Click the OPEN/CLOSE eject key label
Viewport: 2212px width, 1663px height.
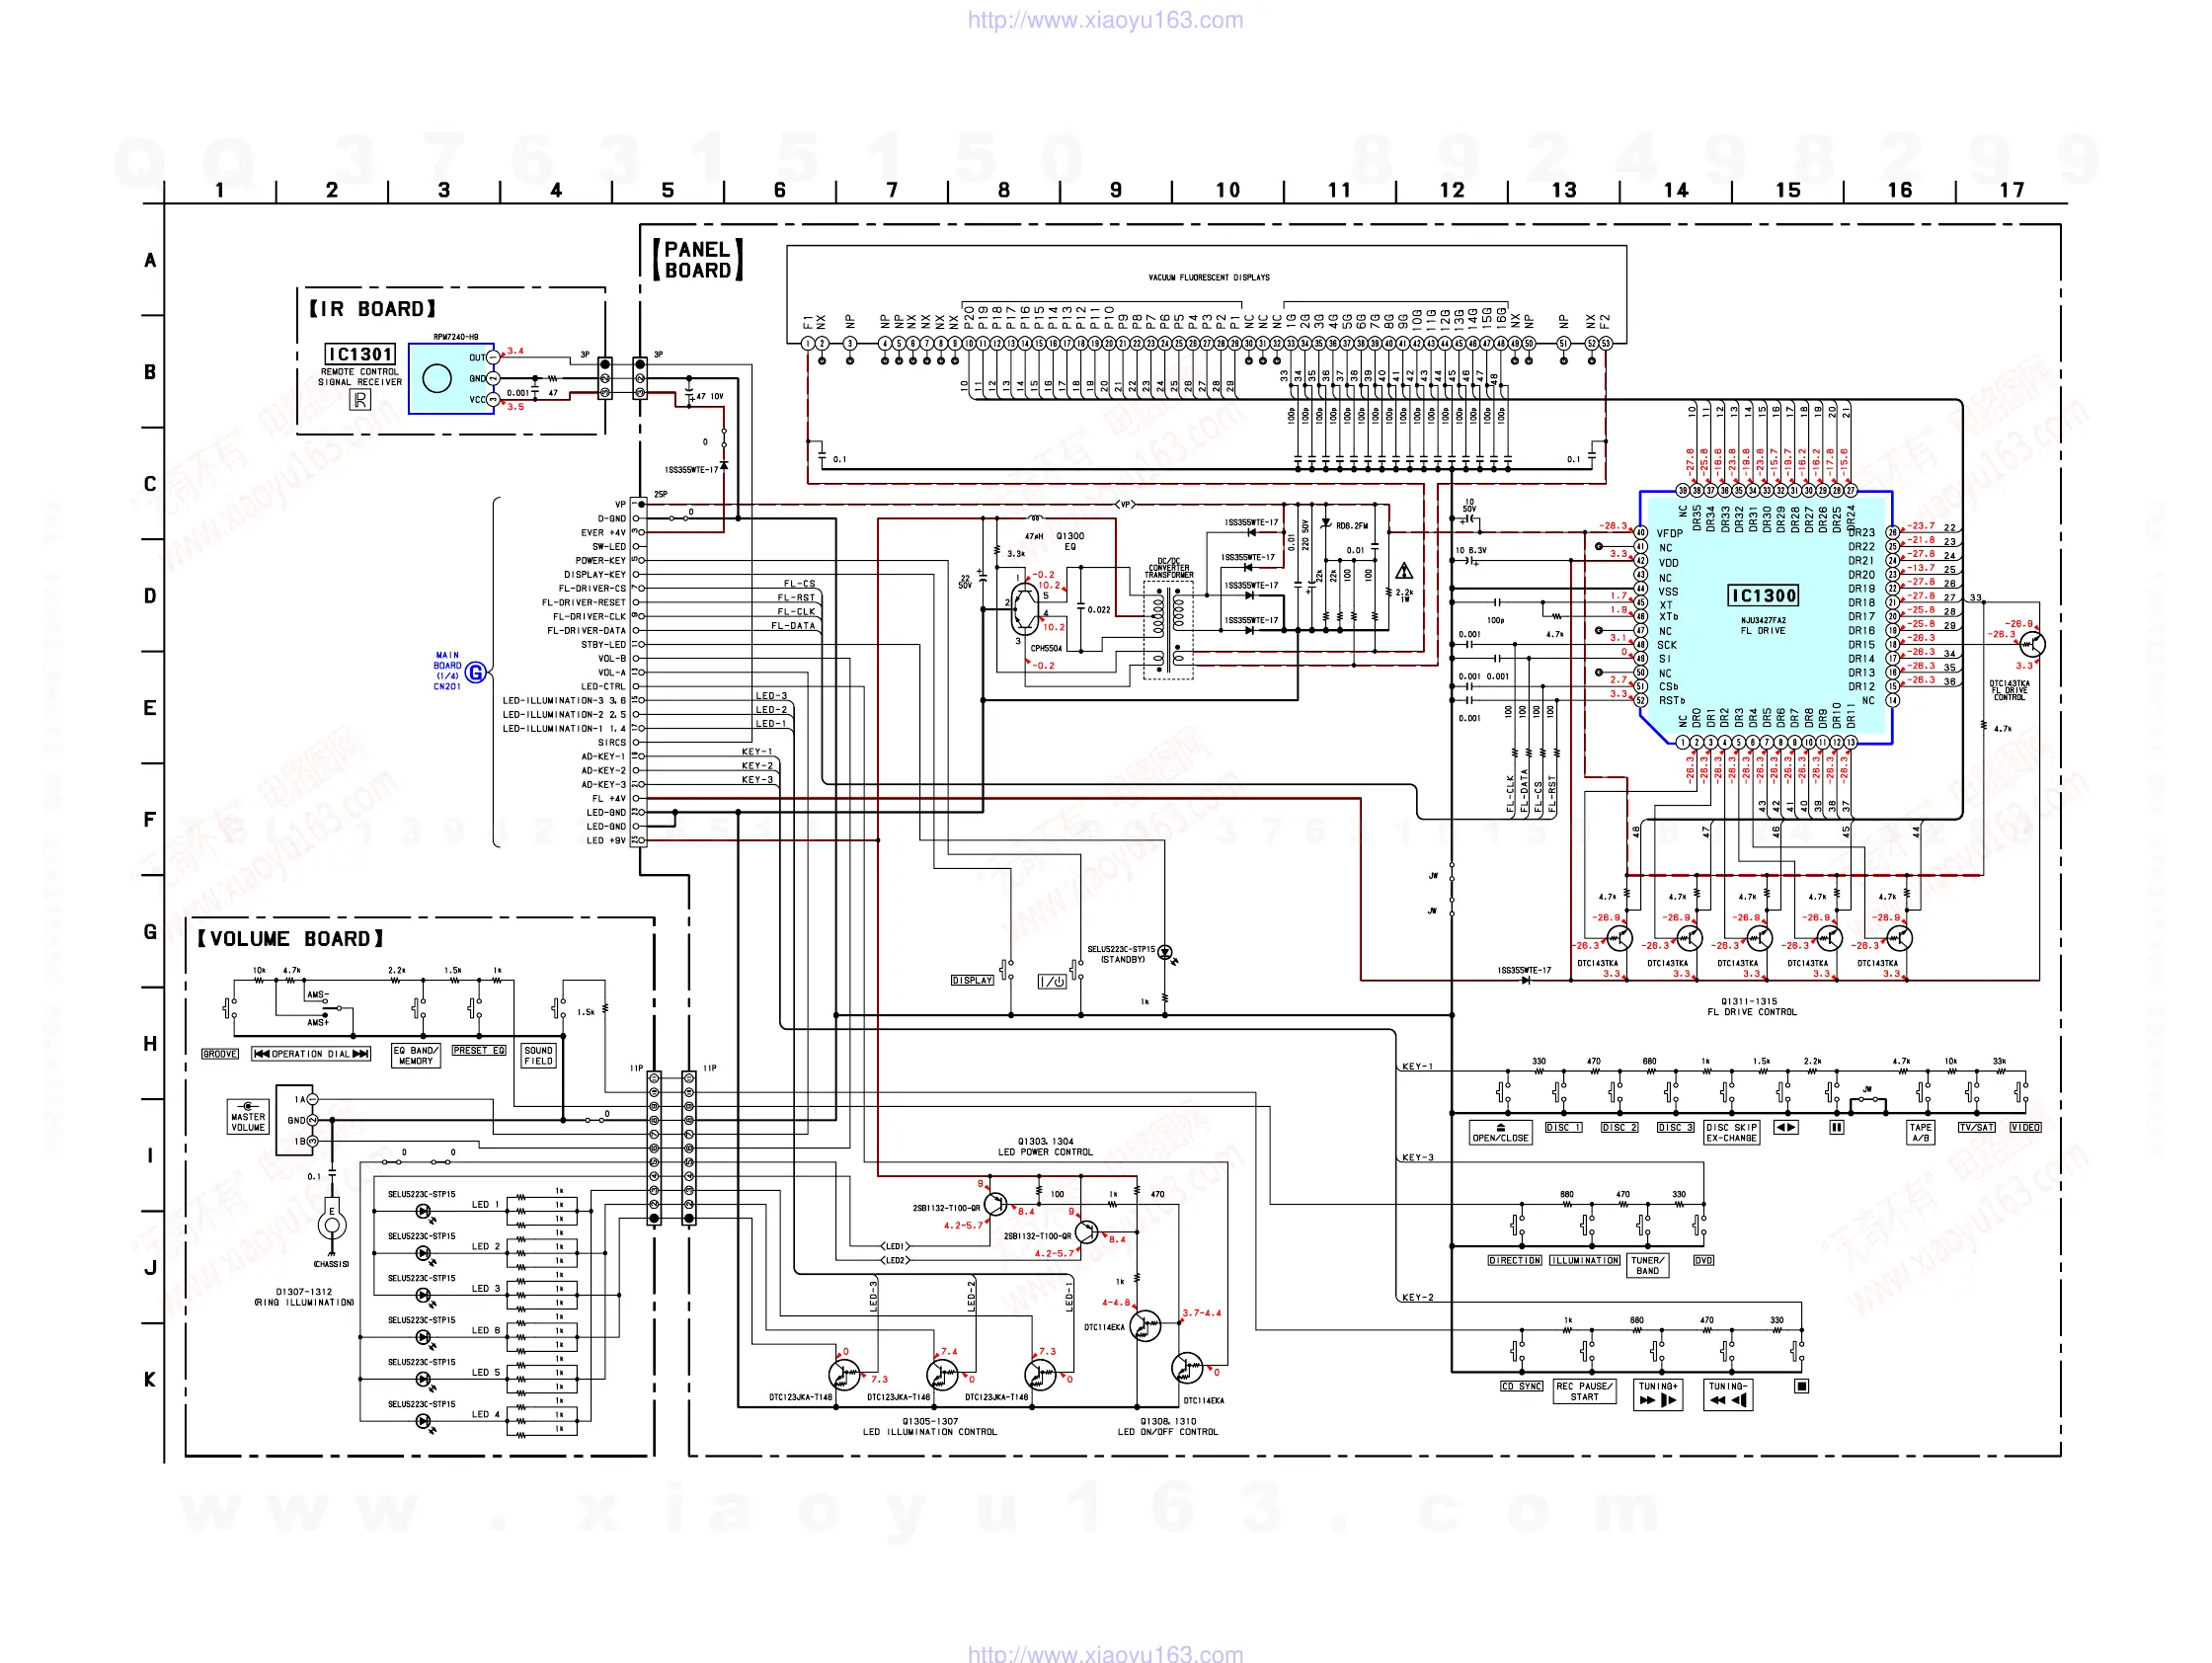(x=1500, y=1132)
